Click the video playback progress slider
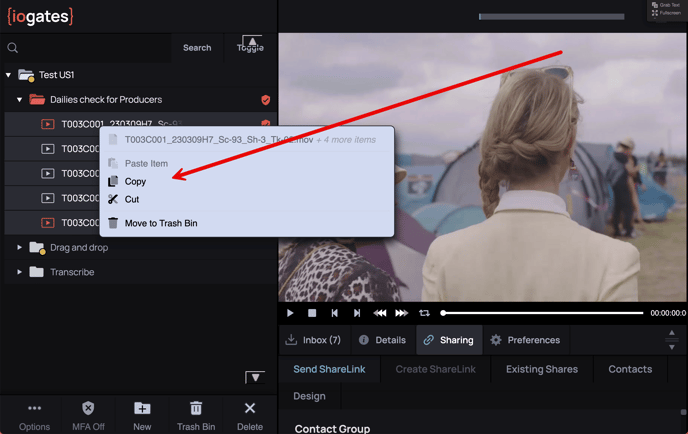The height and width of the screenshot is (434, 688). [542, 313]
